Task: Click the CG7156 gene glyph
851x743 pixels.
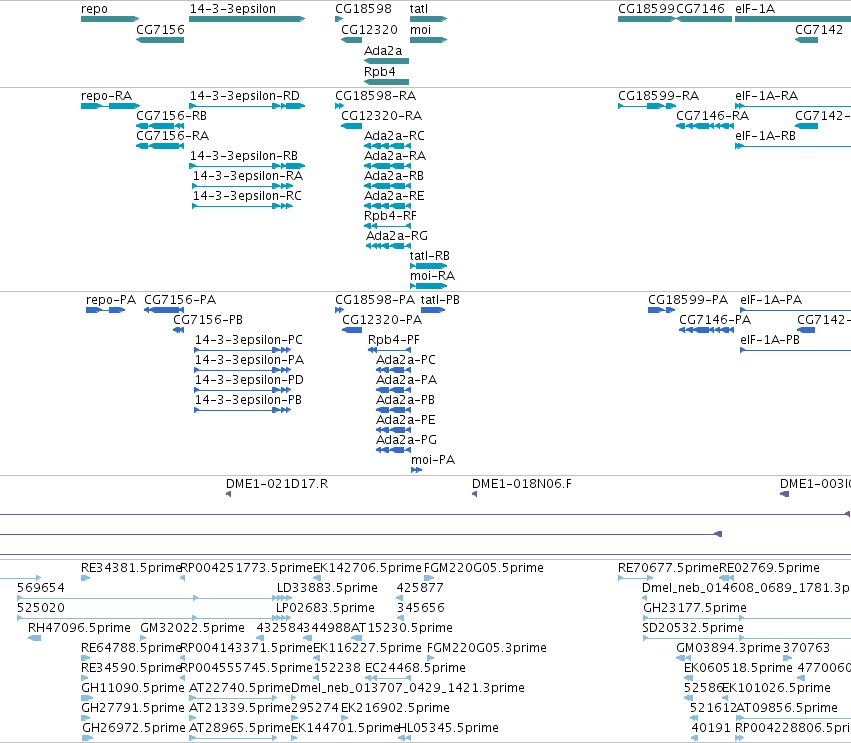Action: [160, 40]
